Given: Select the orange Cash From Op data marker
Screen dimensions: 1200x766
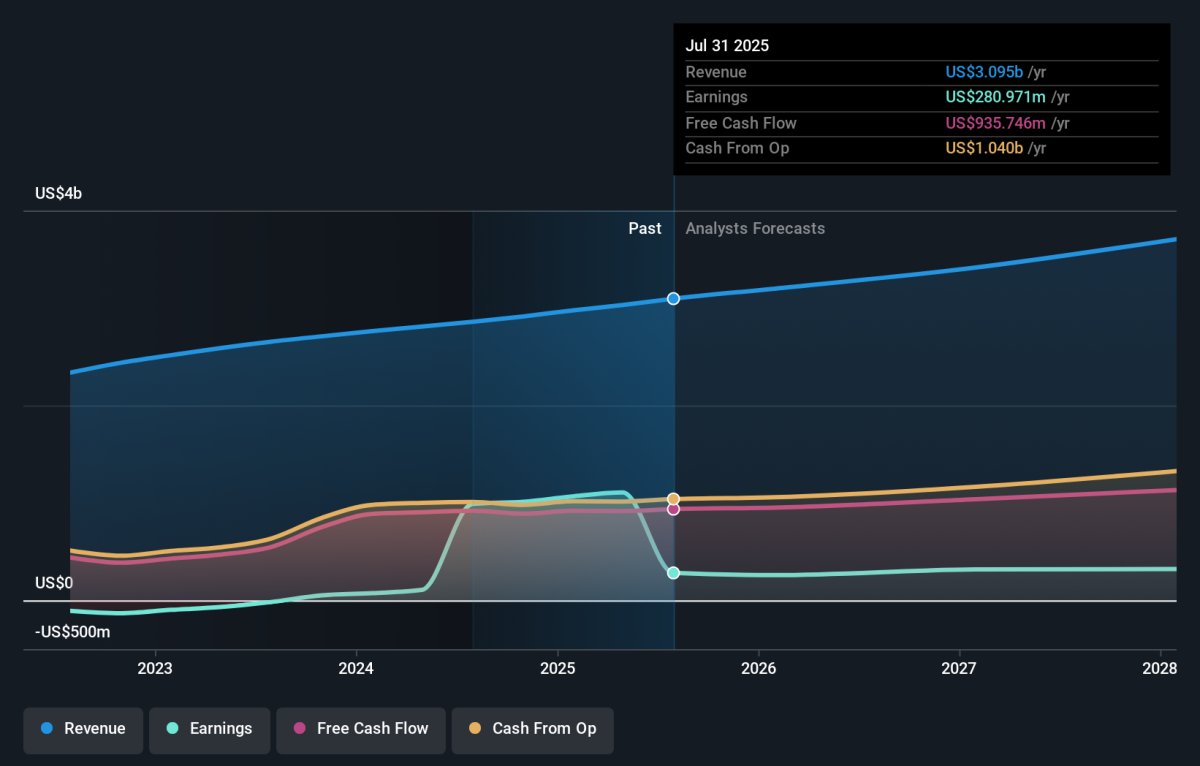Looking at the screenshot, I should [674, 498].
